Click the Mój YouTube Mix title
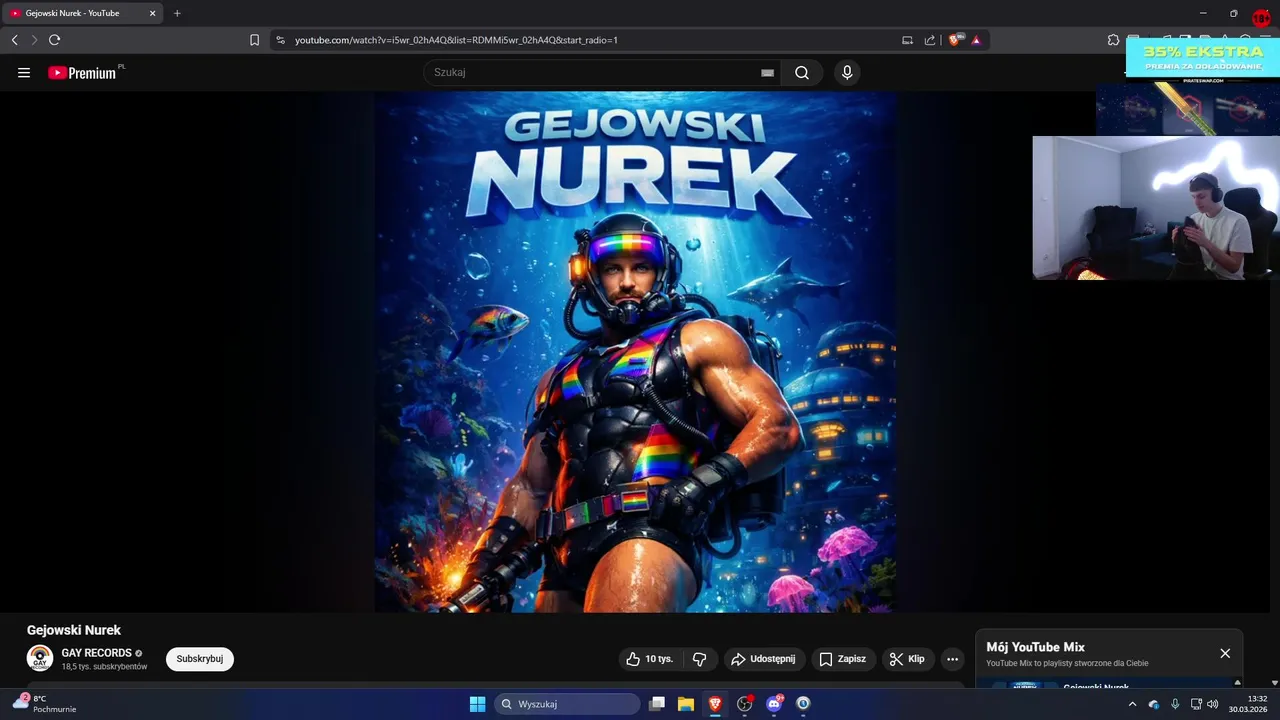Viewport: 1280px width, 720px height. pyautogui.click(x=1035, y=647)
